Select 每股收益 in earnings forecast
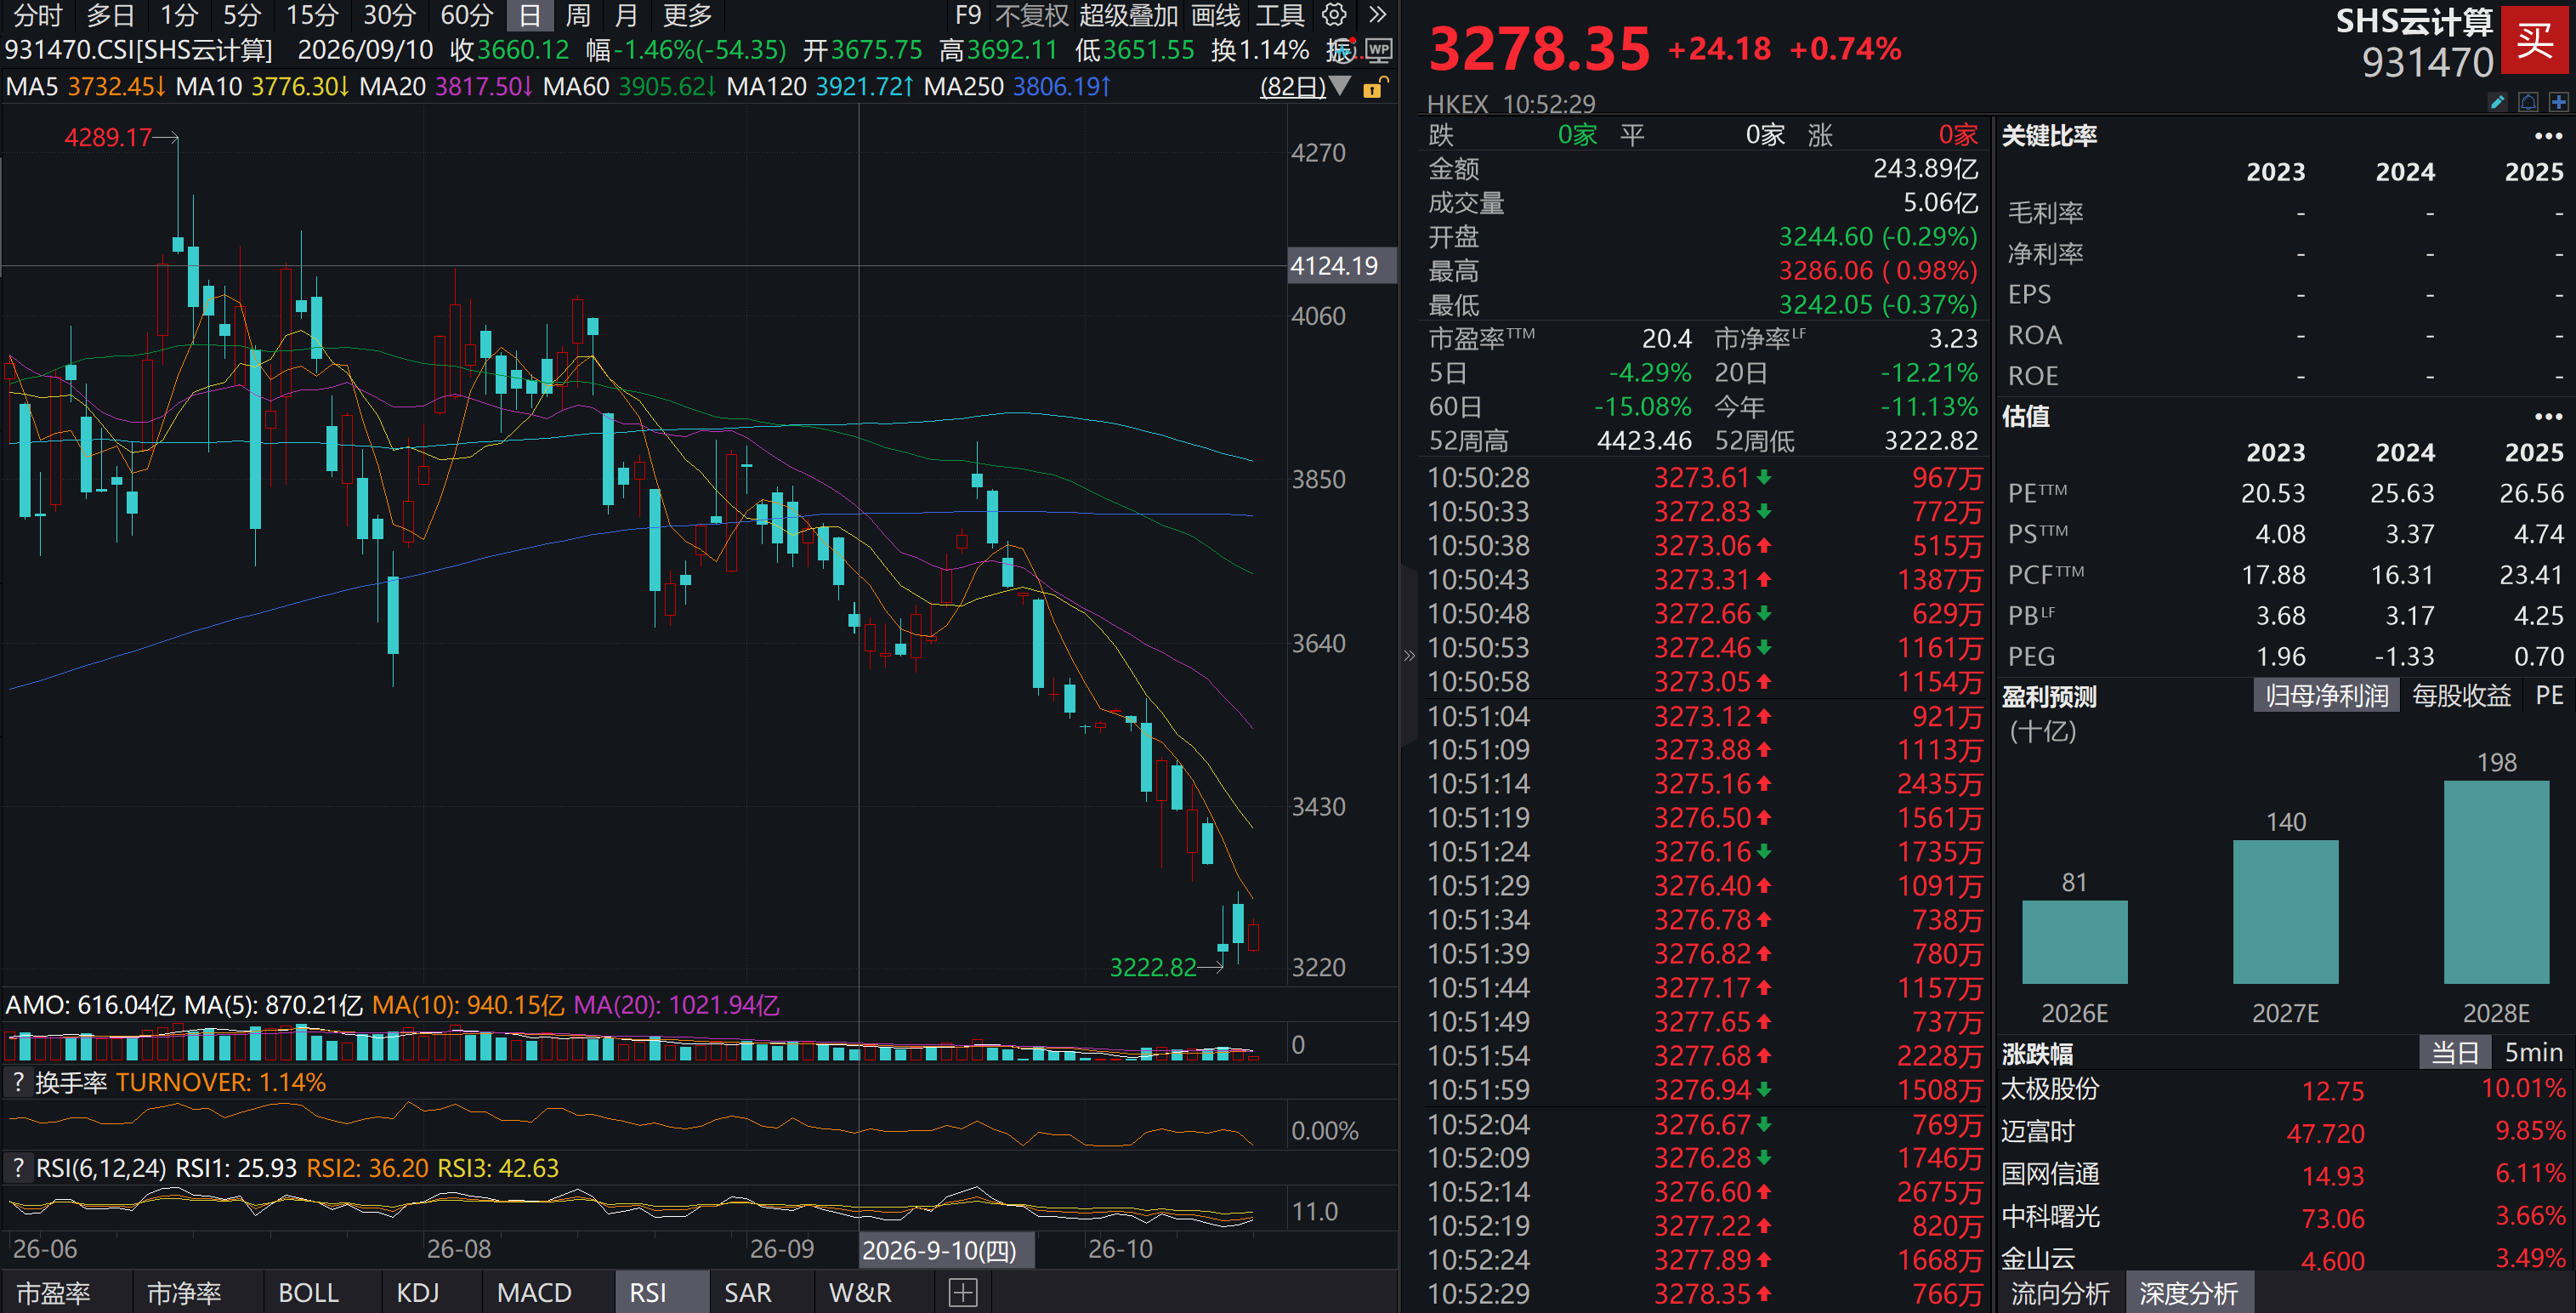 pyautogui.click(x=2461, y=696)
